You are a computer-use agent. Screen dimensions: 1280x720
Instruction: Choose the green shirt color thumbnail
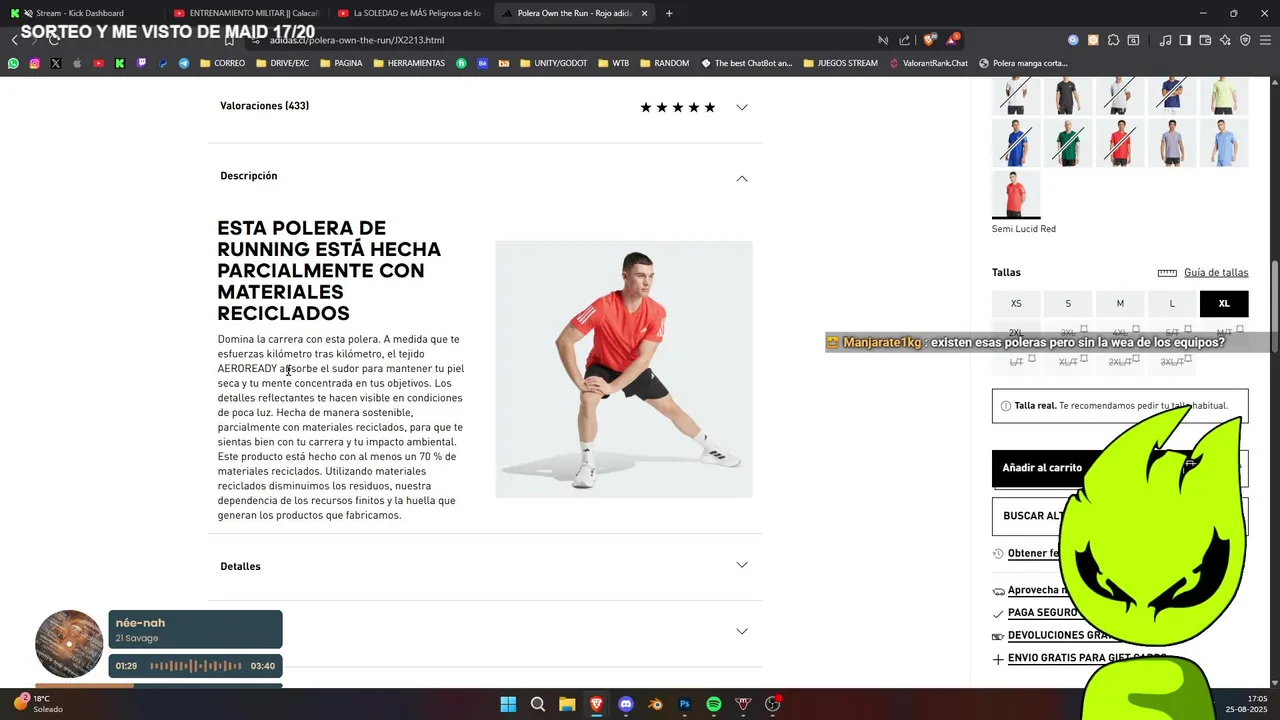1068,142
